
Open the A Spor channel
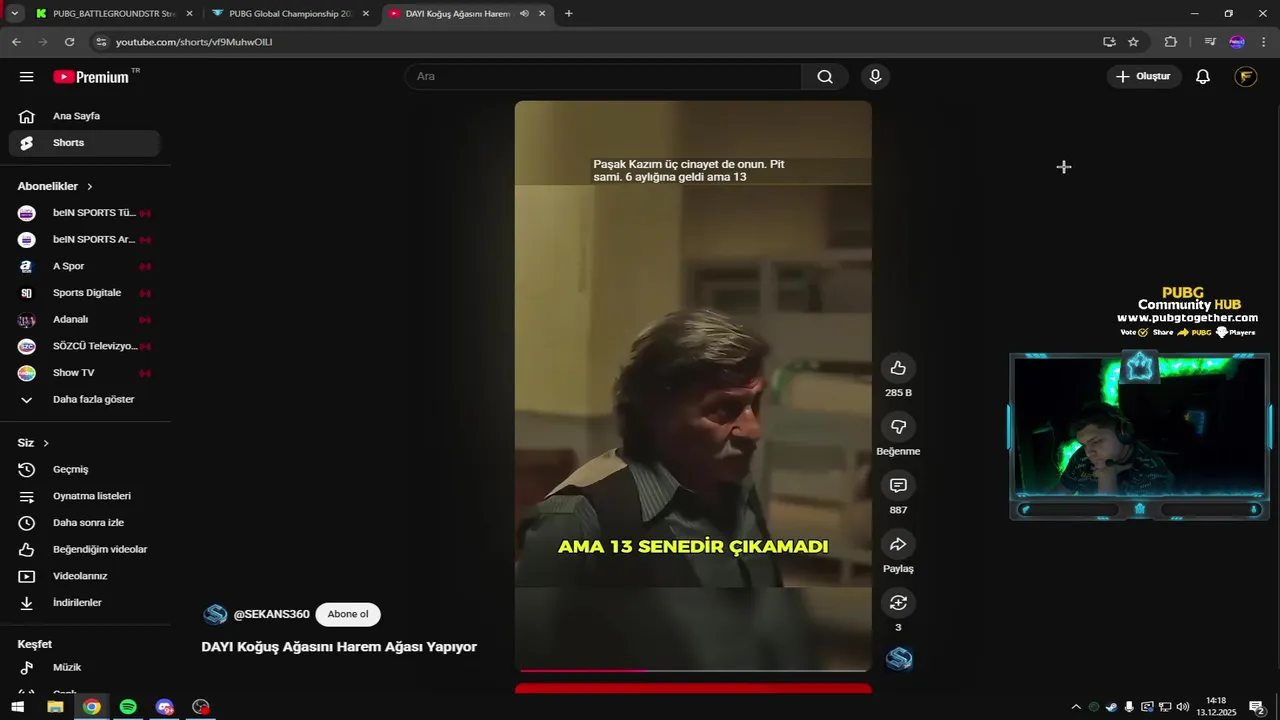coord(84,266)
